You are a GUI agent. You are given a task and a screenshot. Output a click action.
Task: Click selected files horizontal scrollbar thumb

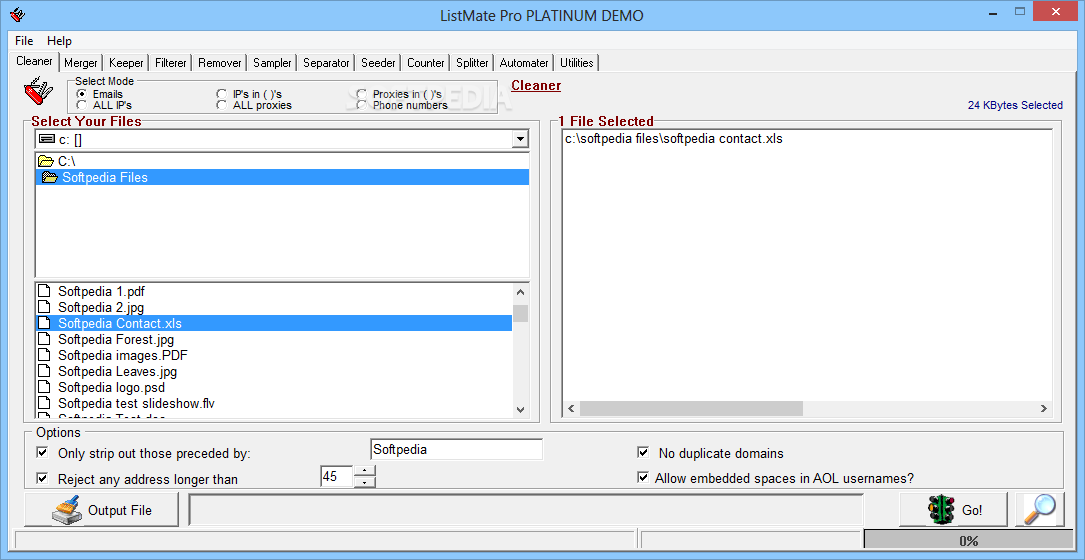691,408
